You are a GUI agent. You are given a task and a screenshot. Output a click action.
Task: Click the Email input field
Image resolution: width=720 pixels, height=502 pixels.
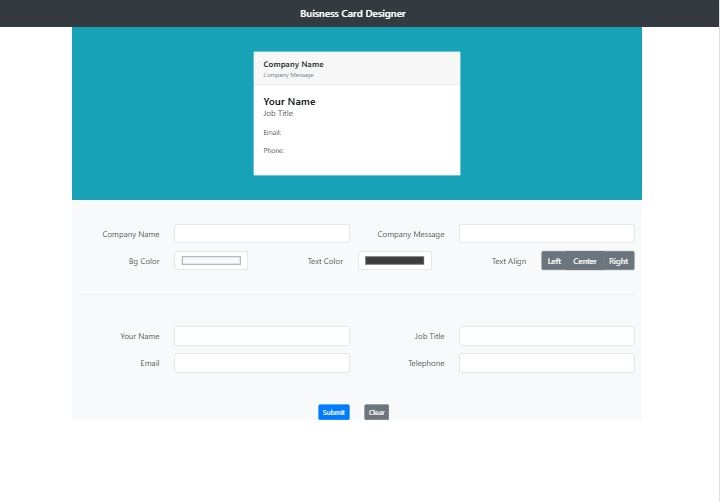point(262,363)
